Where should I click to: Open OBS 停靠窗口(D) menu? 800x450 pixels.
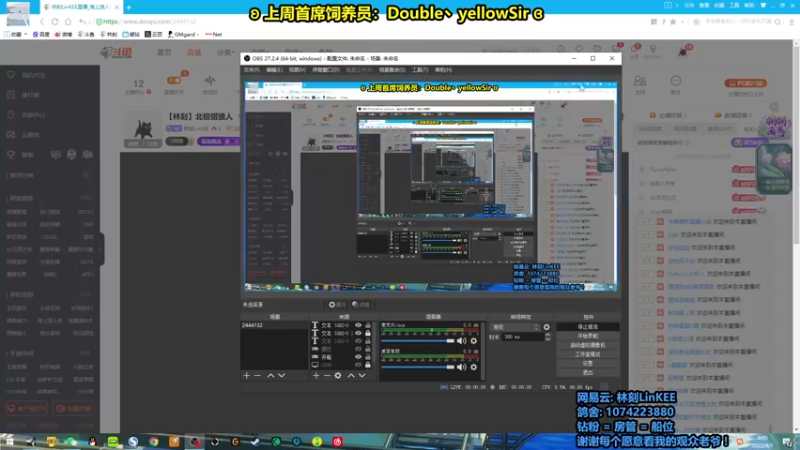[x=326, y=70]
